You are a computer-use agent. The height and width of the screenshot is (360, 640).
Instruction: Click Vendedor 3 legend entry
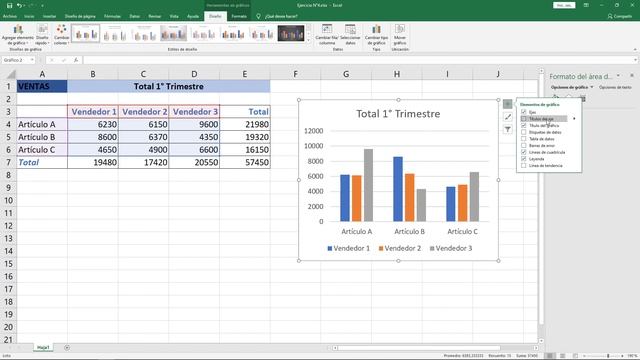point(451,248)
